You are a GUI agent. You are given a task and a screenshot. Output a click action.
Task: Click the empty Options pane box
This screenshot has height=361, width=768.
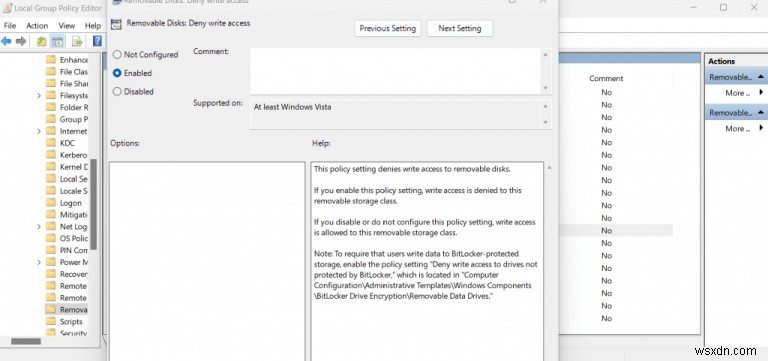tap(207, 261)
